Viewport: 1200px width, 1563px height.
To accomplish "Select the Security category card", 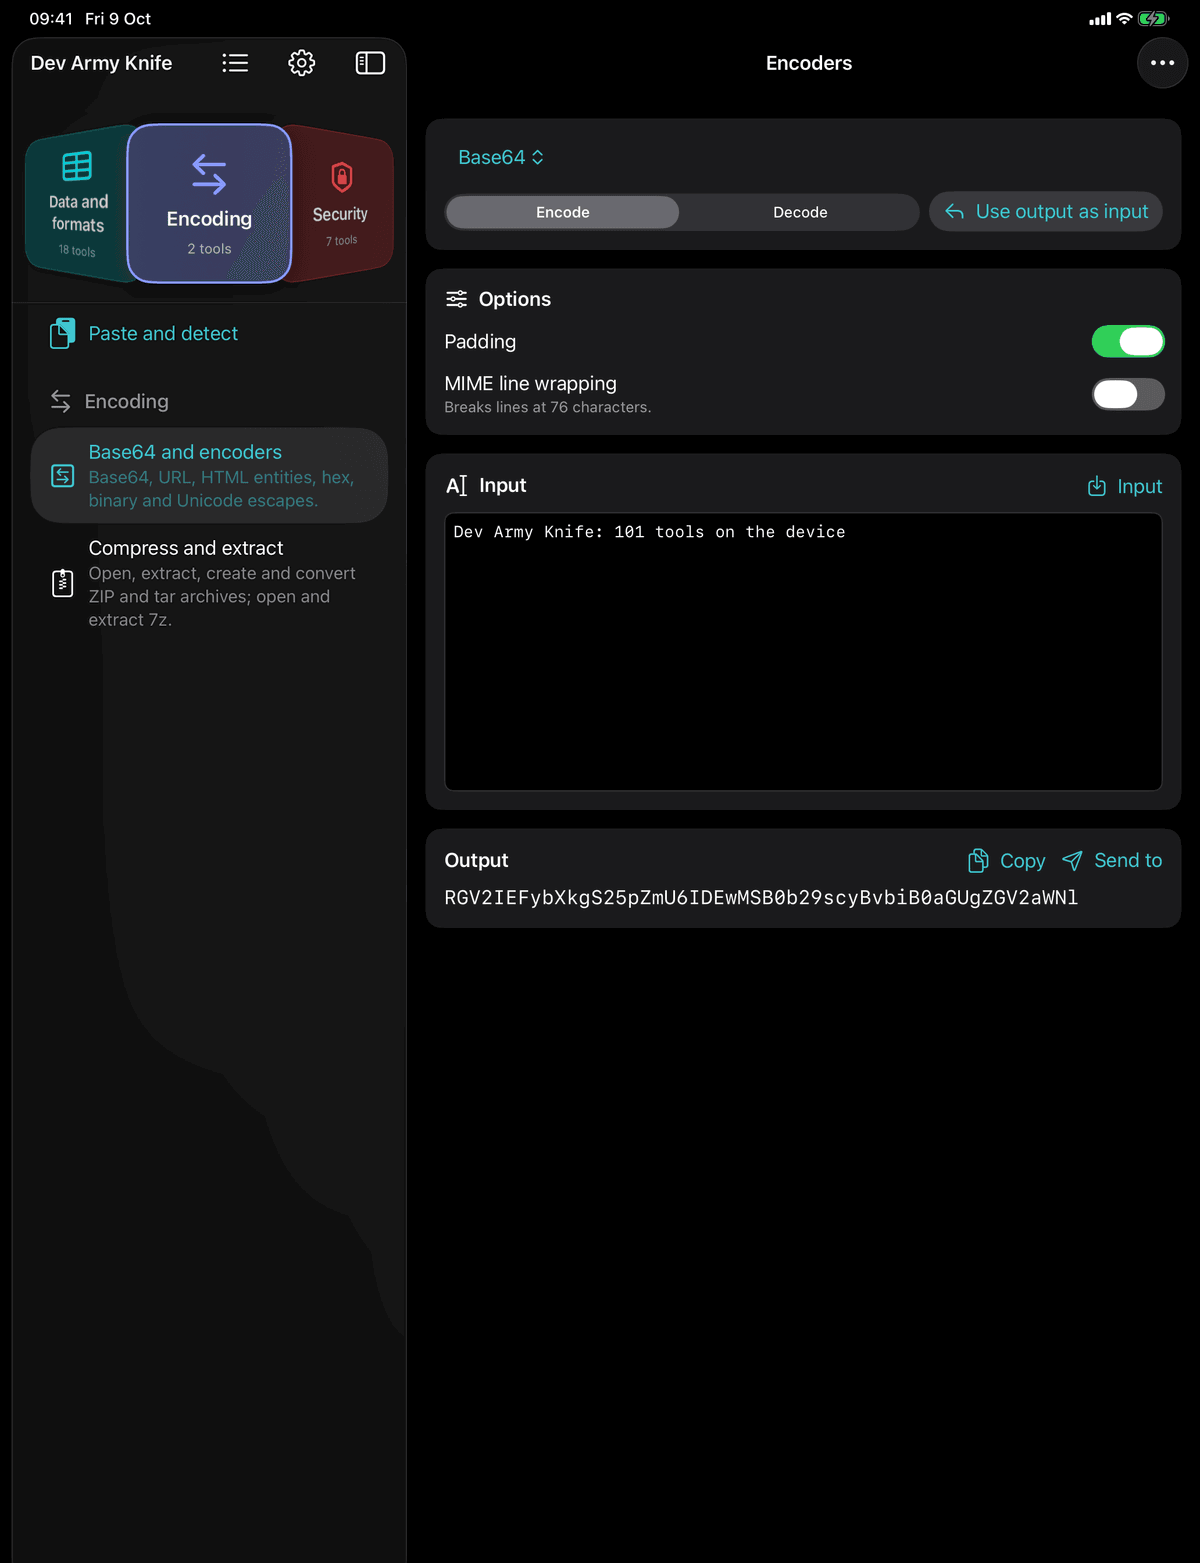I will (x=340, y=204).
